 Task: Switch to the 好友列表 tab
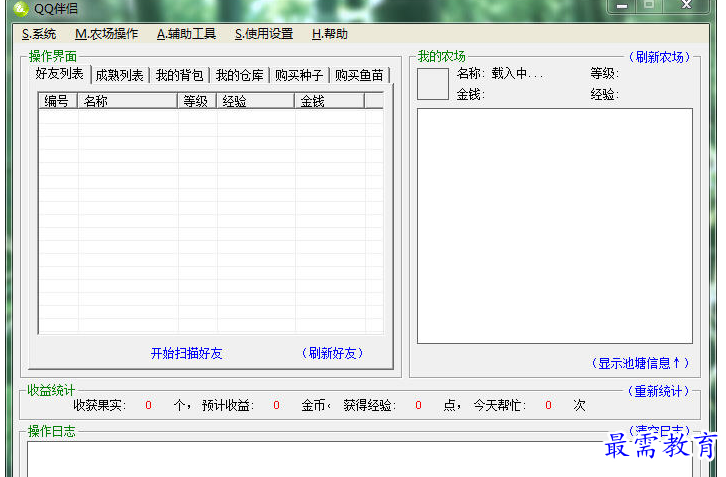click(59, 74)
